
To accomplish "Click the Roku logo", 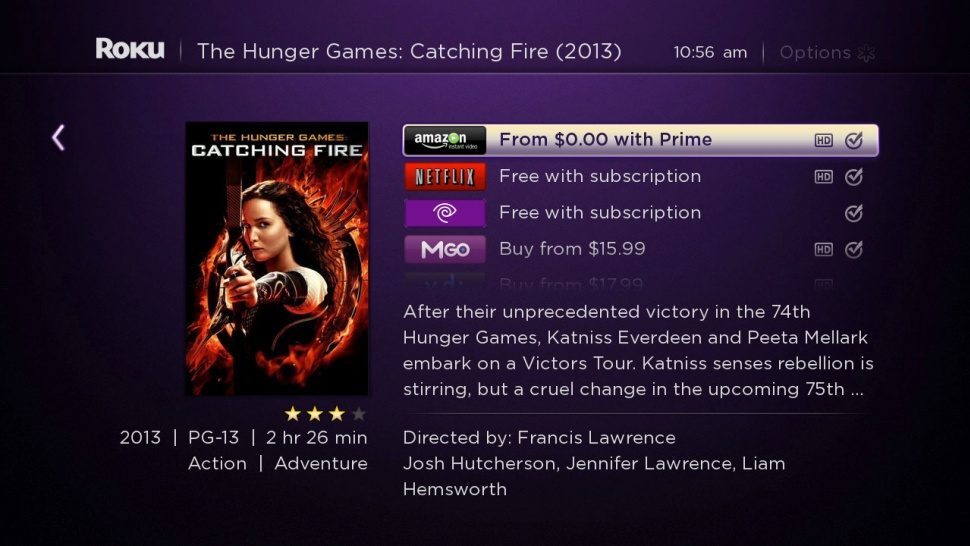I will [130, 49].
